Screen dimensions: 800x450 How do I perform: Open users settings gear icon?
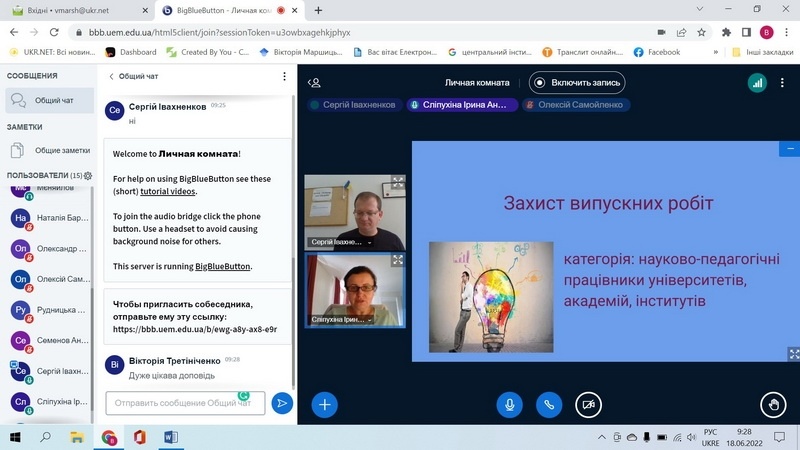(88, 176)
